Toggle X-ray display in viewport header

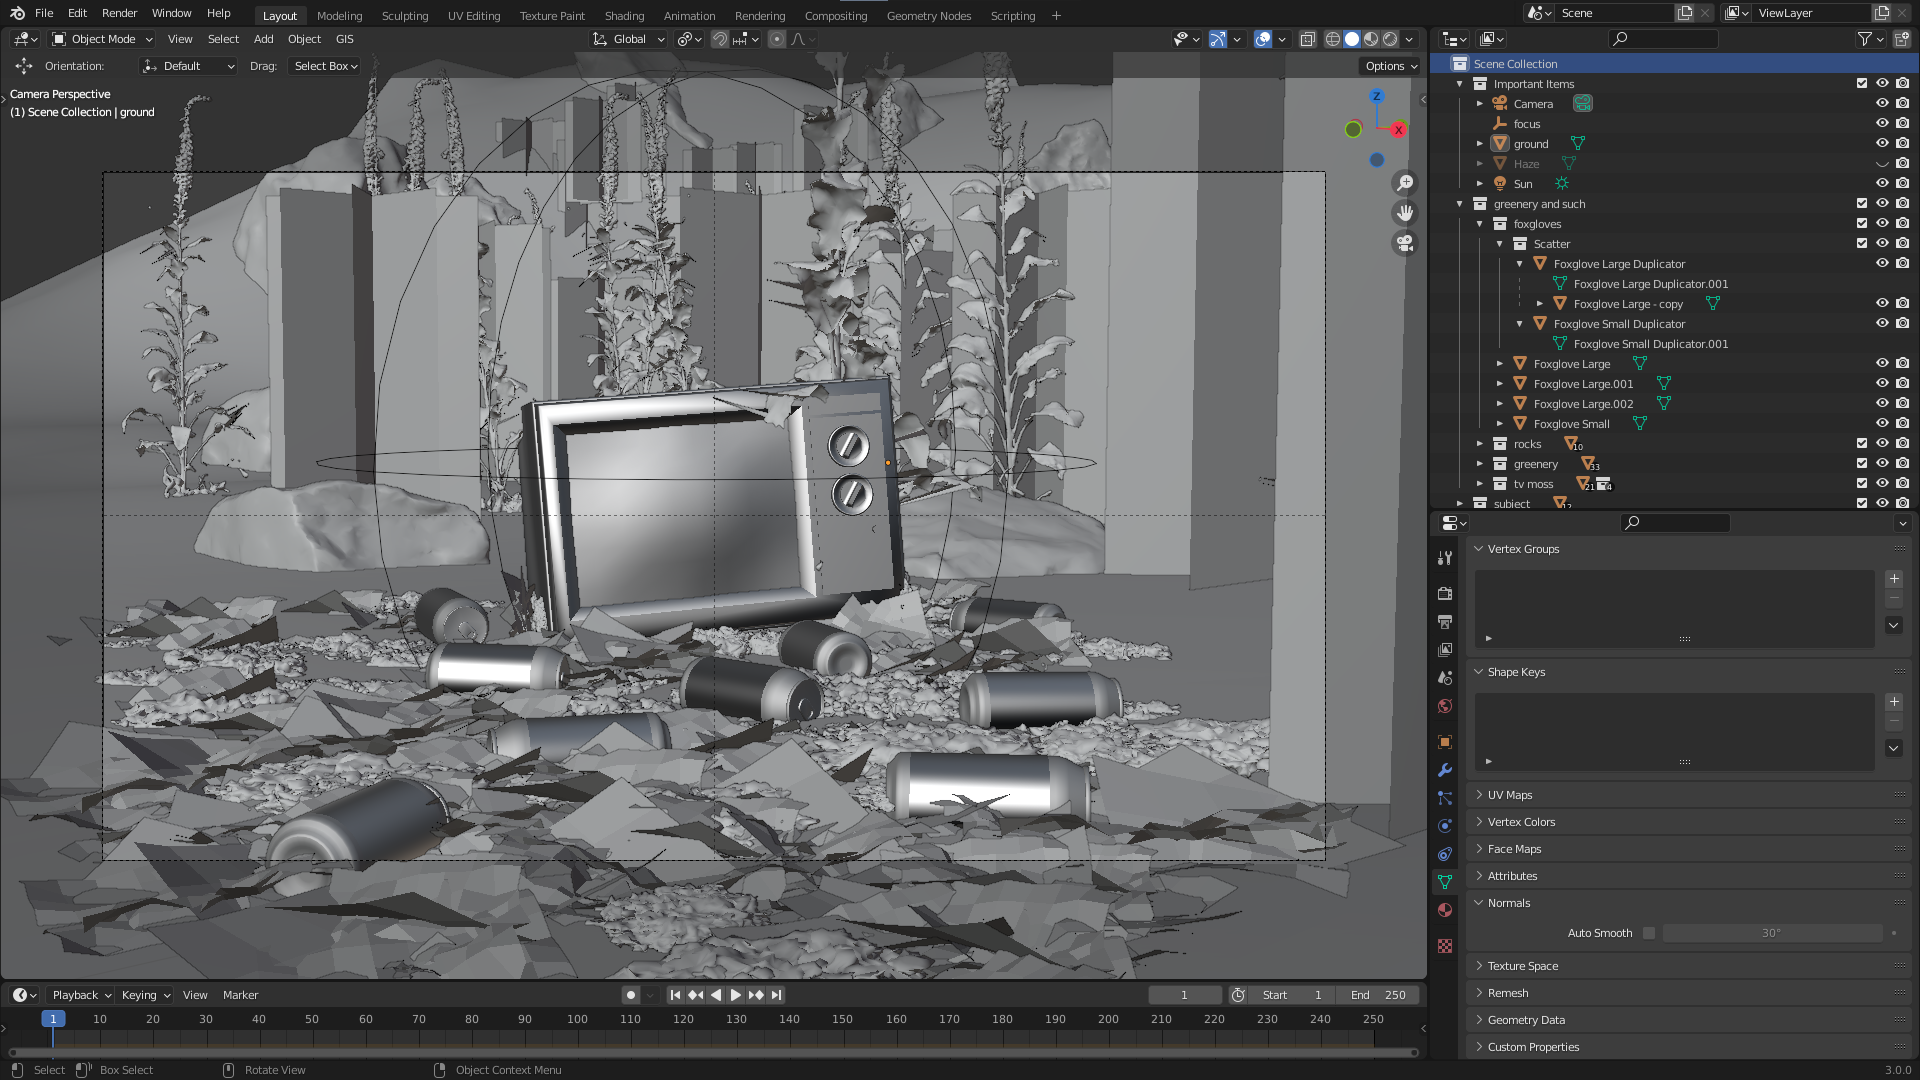click(x=1307, y=39)
